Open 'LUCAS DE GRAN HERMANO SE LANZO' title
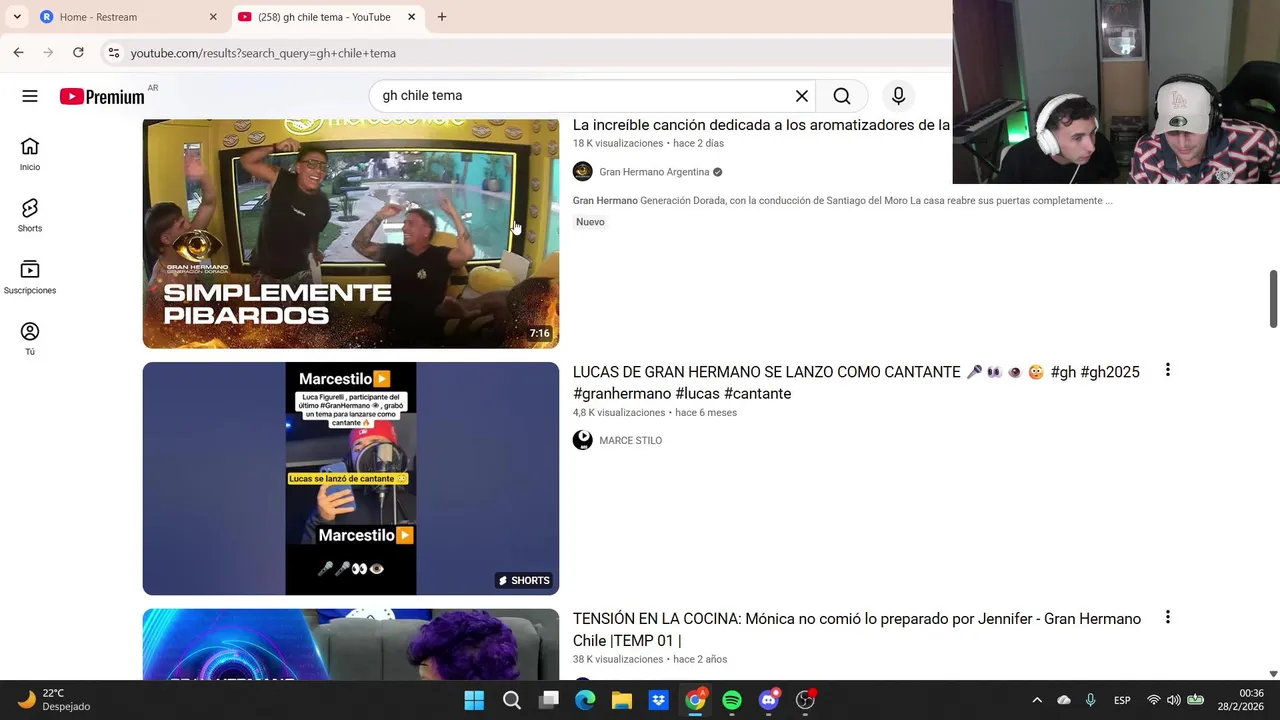Image resolution: width=1280 pixels, height=720 pixels. pyautogui.click(x=856, y=383)
